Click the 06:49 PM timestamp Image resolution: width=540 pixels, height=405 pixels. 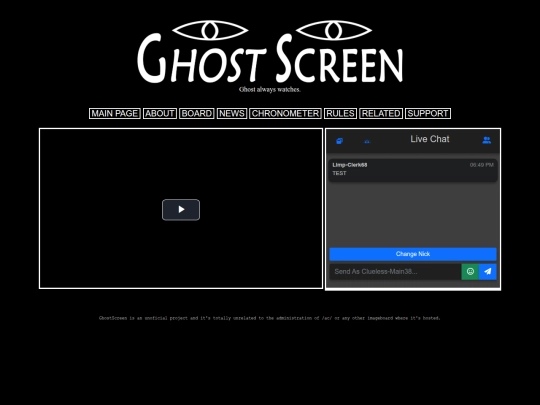coord(481,165)
